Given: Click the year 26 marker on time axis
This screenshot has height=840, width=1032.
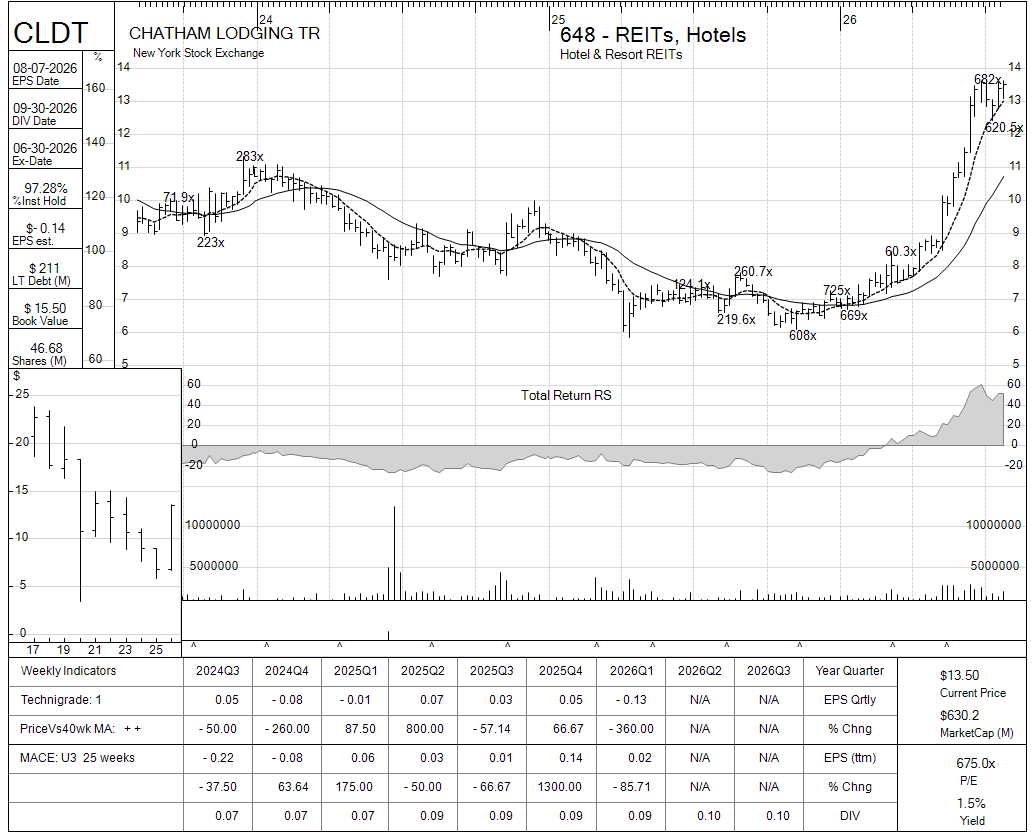Looking at the screenshot, I should click(850, 20).
